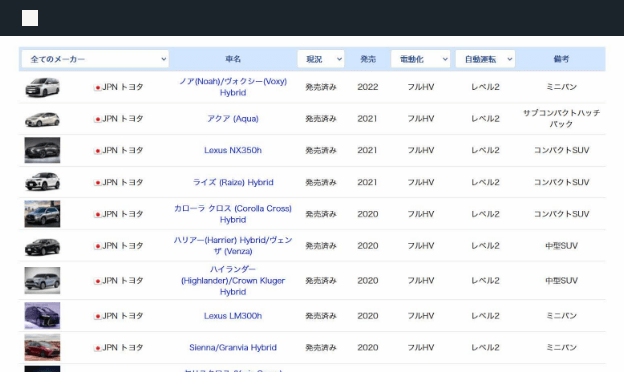Open the 自動運転 autonomy filter dropdown
Image resolution: width=624 pixels, height=372 pixels.
485,59
